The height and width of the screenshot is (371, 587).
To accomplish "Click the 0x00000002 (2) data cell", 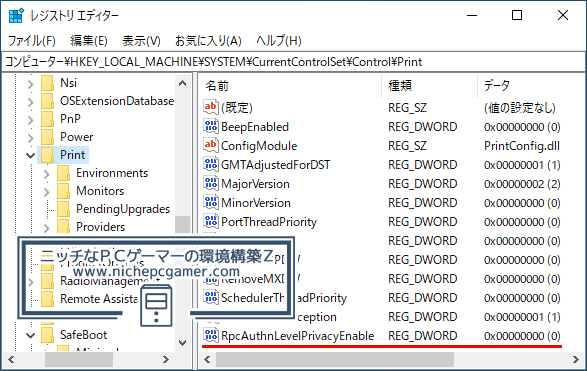I will [522, 184].
